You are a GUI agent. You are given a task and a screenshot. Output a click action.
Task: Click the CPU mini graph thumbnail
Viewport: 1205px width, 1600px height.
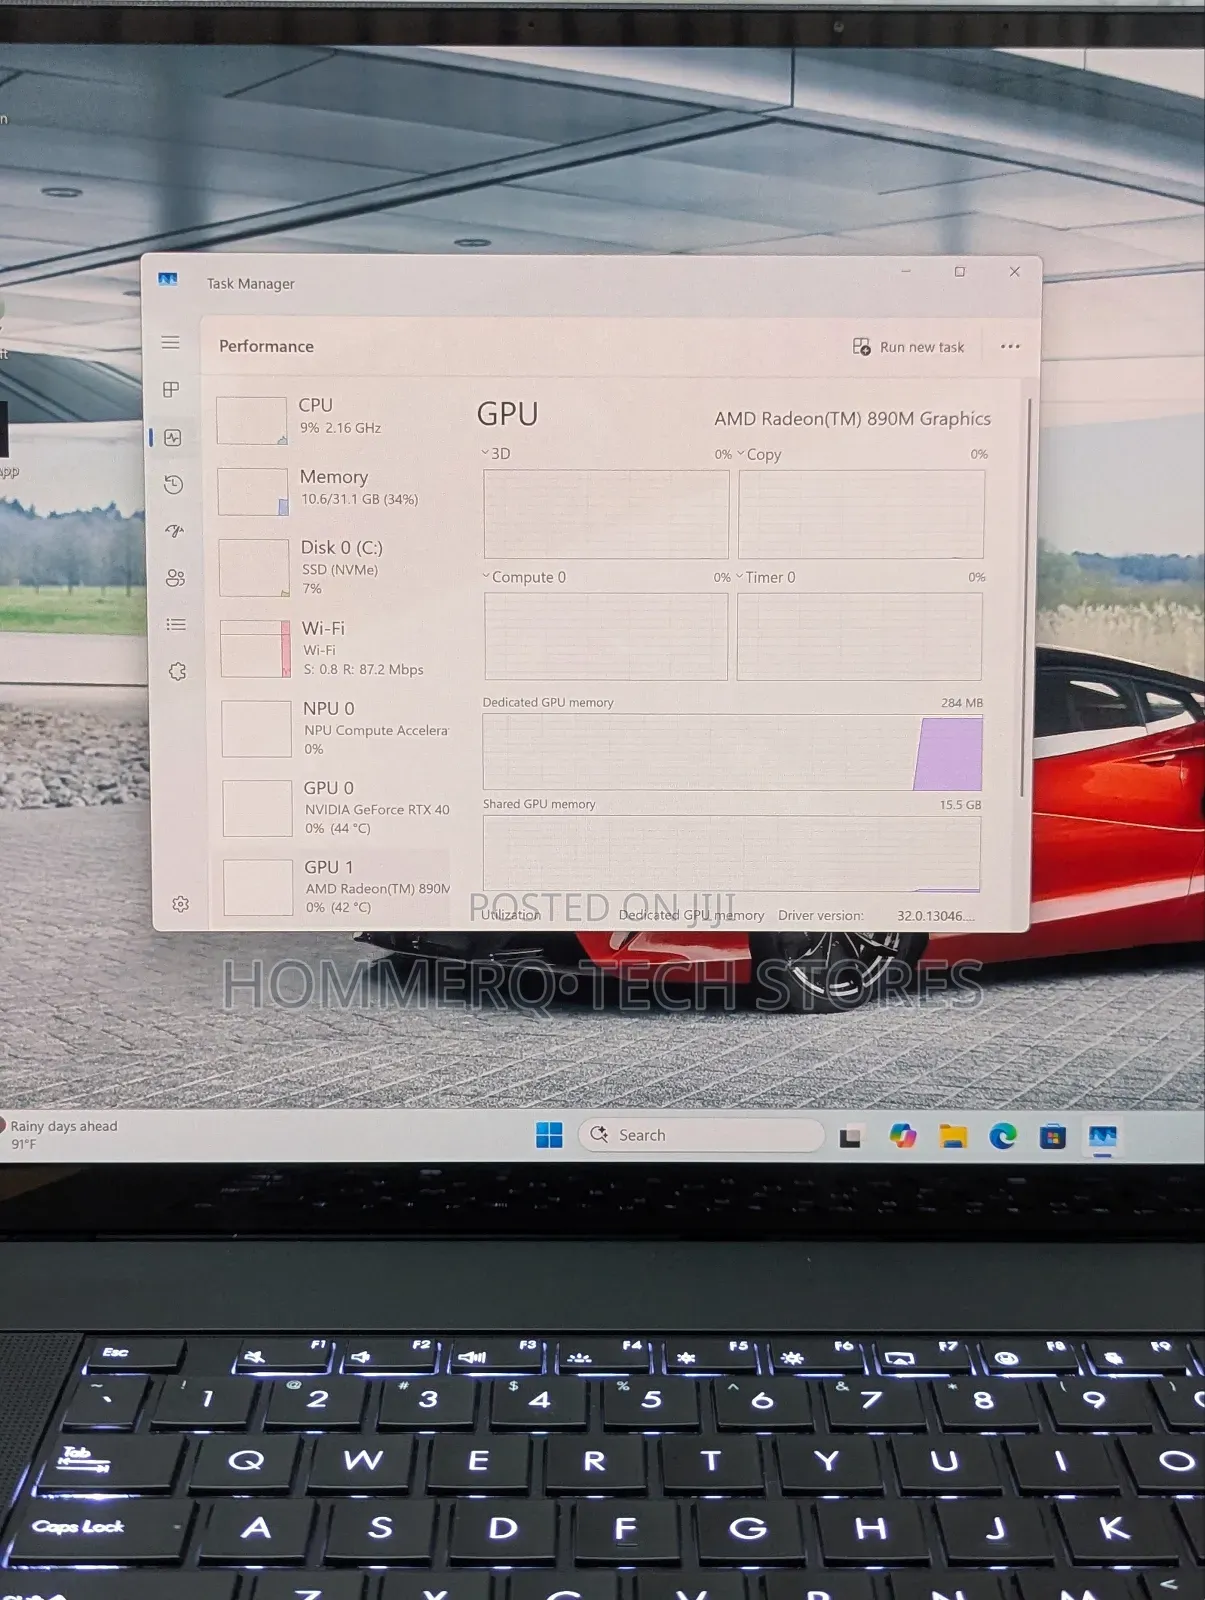pyautogui.click(x=252, y=420)
